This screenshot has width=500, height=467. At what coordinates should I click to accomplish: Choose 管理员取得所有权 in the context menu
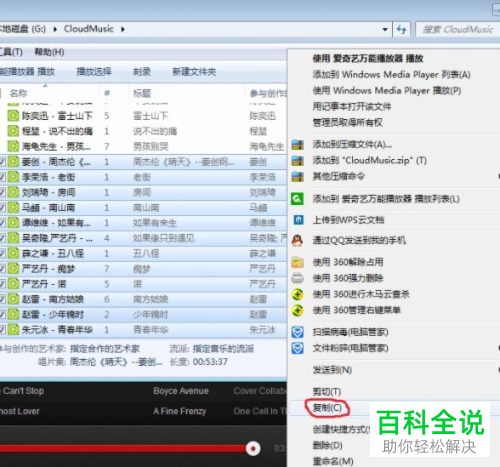(x=347, y=122)
